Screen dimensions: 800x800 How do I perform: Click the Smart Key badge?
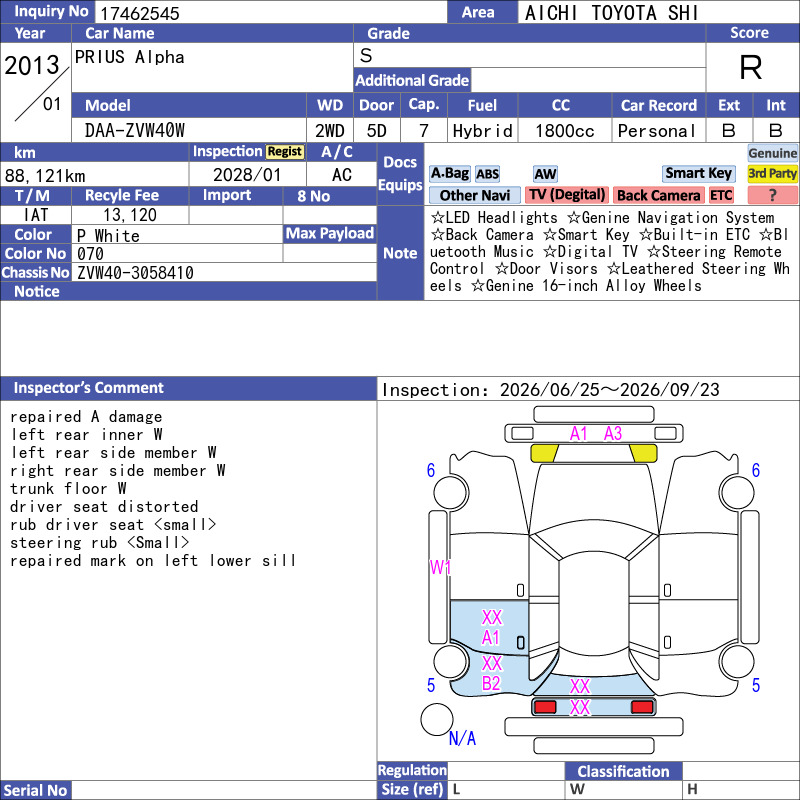[698, 173]
